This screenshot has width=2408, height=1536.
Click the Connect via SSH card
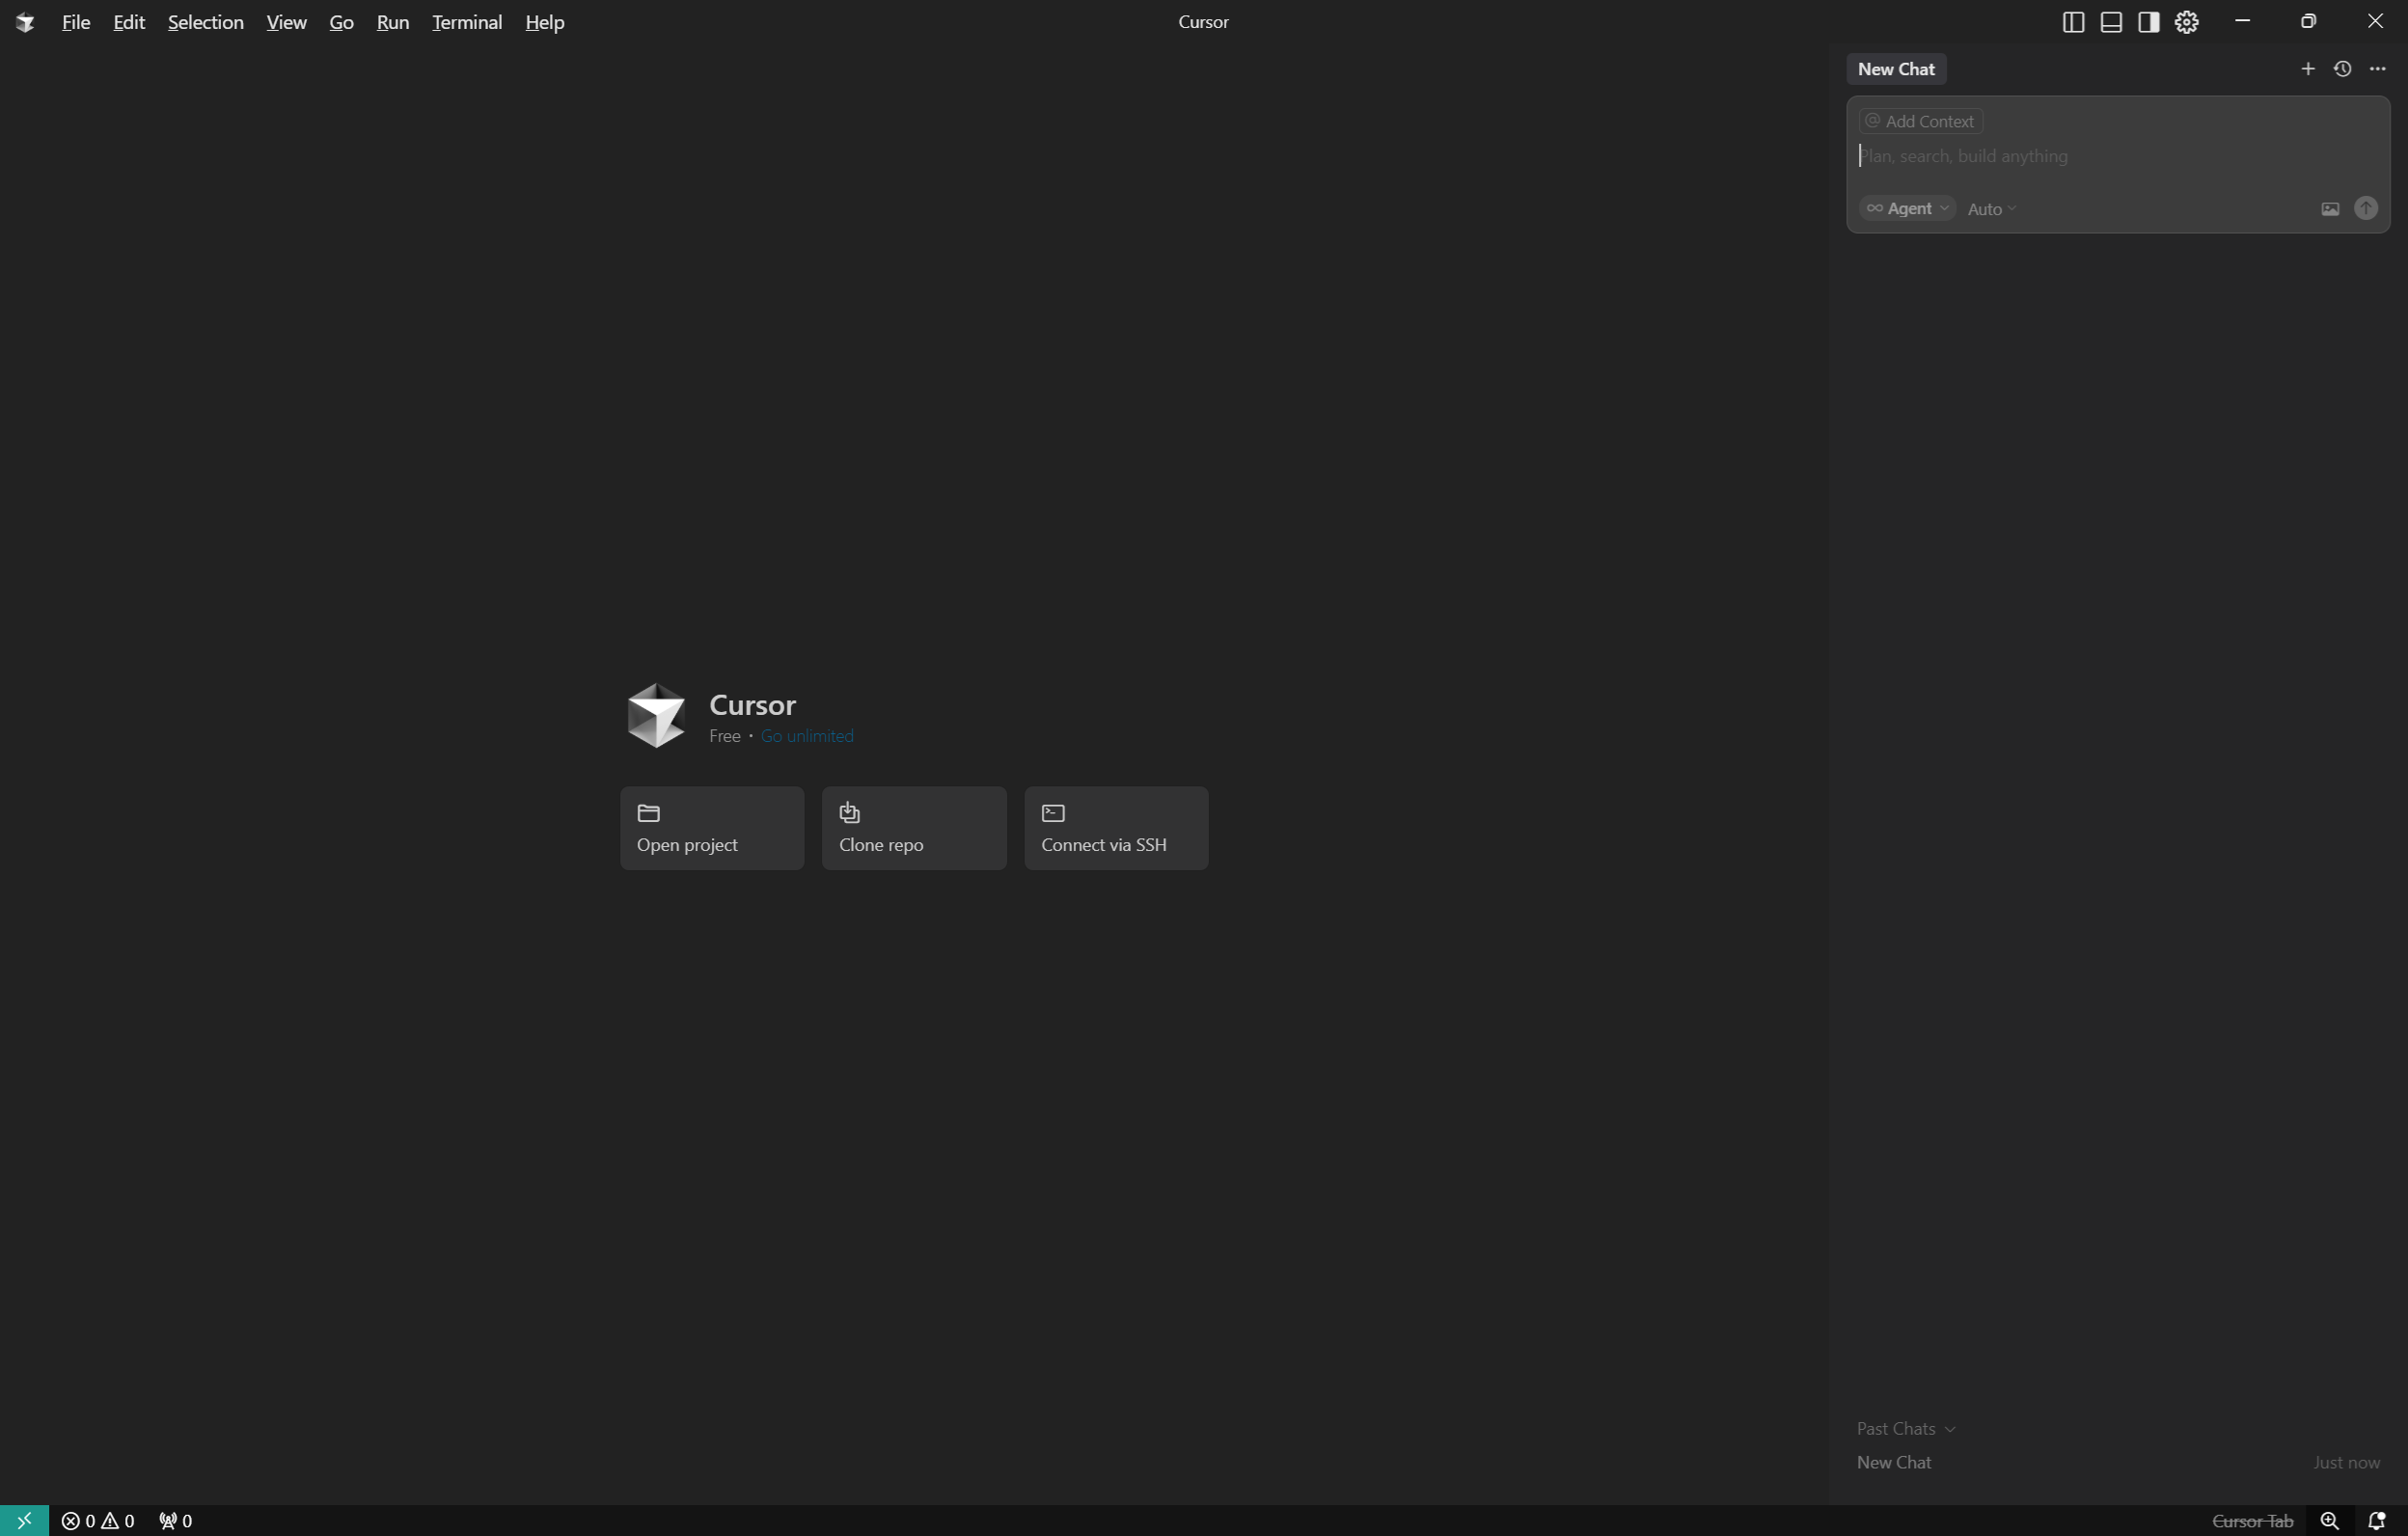(x=1116, y=828)
